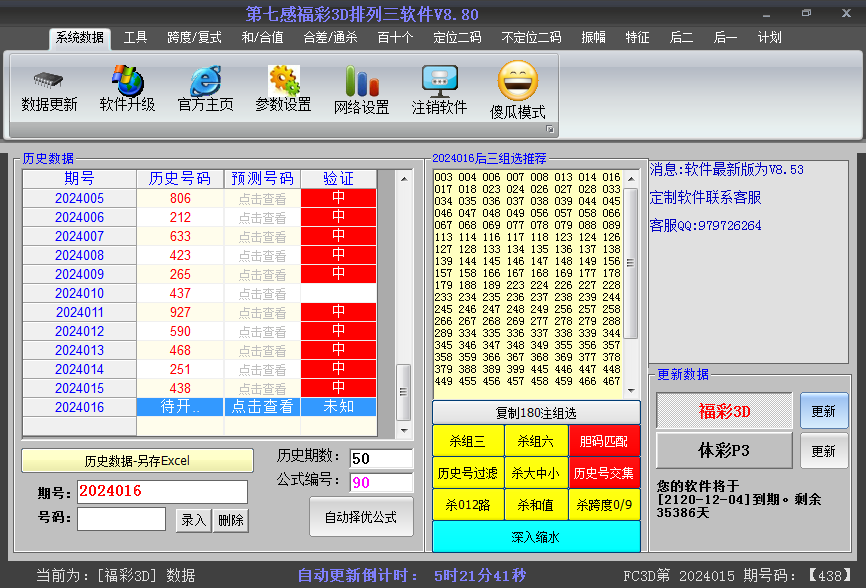Click the 杀跨度0/9 button
The height and width of the screenshot is (588, 866).
[x=604, y=505]
